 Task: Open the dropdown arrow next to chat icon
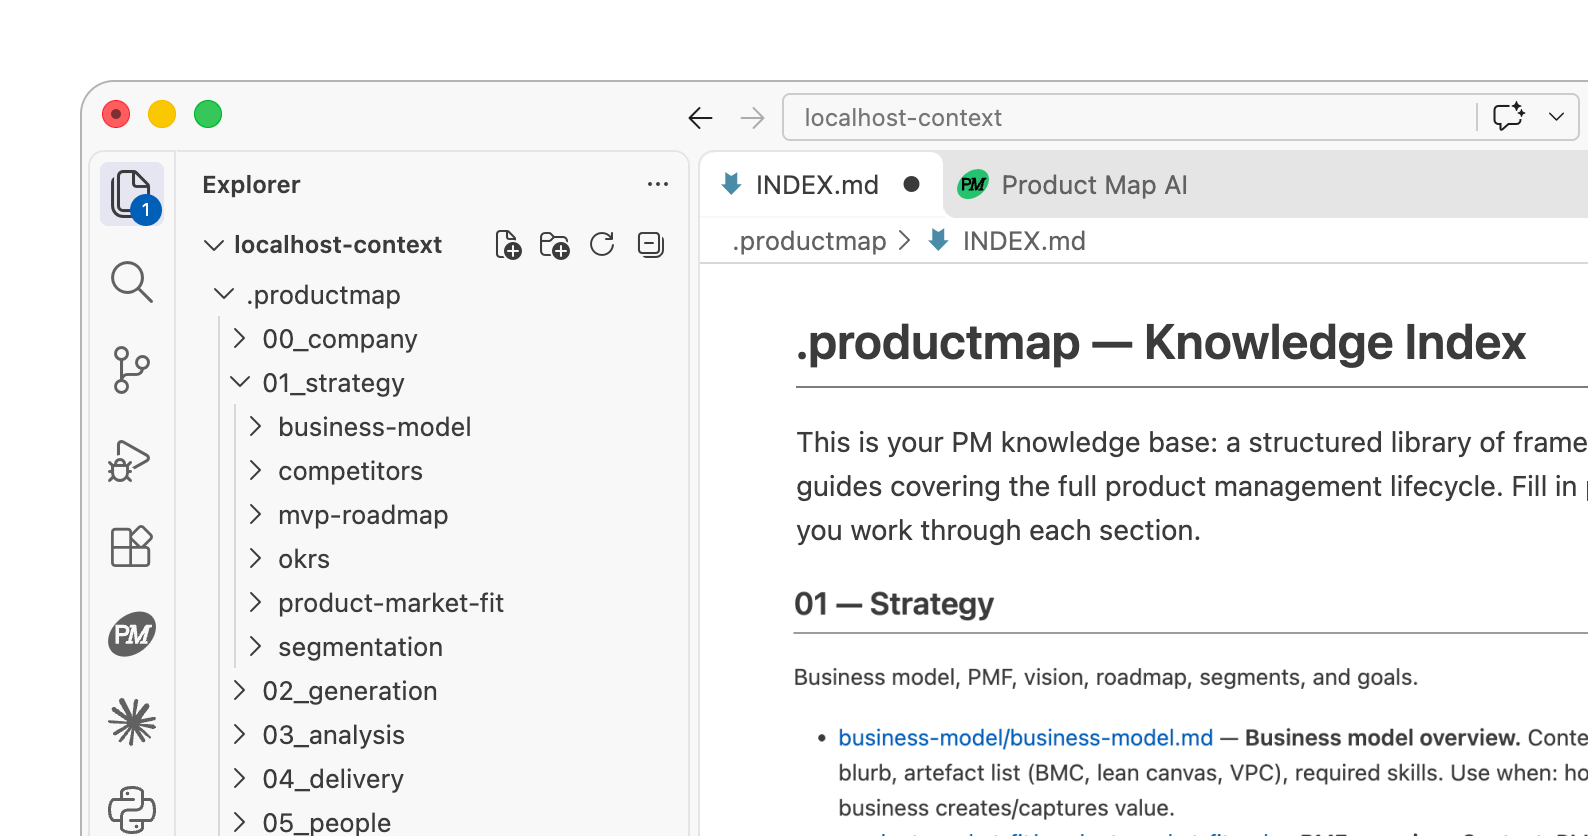(1556, 117)
